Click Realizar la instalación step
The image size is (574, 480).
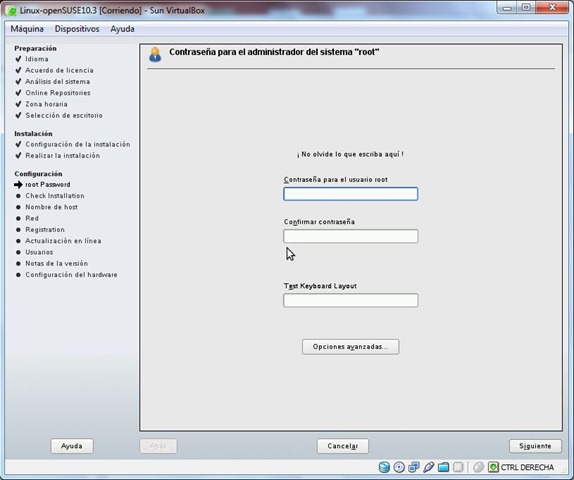tap(63, 156)
